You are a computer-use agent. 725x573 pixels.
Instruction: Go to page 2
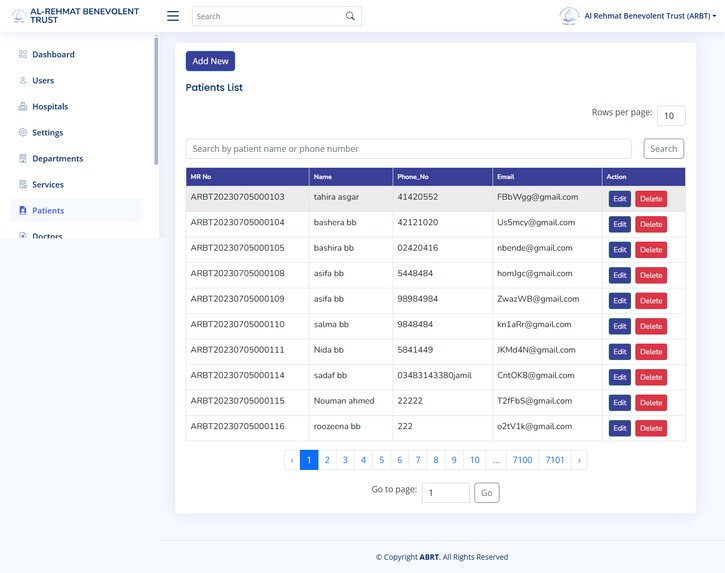tap(327, 460)
